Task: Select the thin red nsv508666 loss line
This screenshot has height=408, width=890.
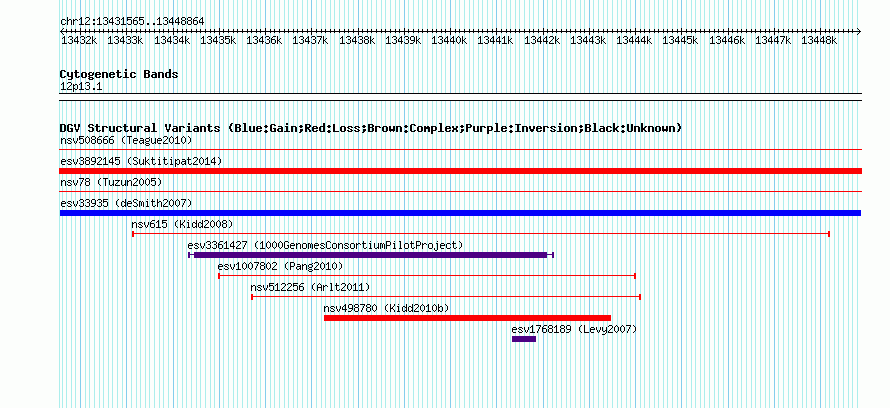Action: coord(460,150)
